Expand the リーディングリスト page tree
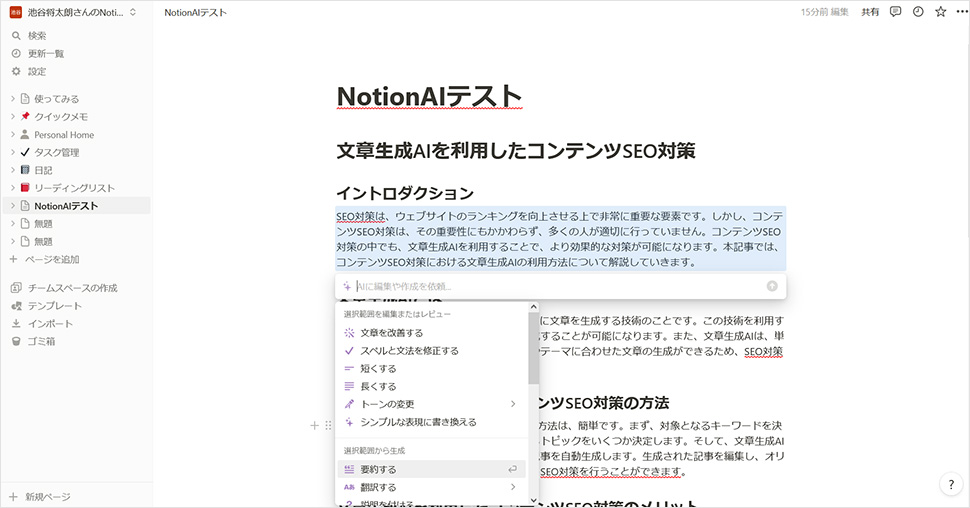This screenshot has width=970, height=508. click(x=12, y=187)
